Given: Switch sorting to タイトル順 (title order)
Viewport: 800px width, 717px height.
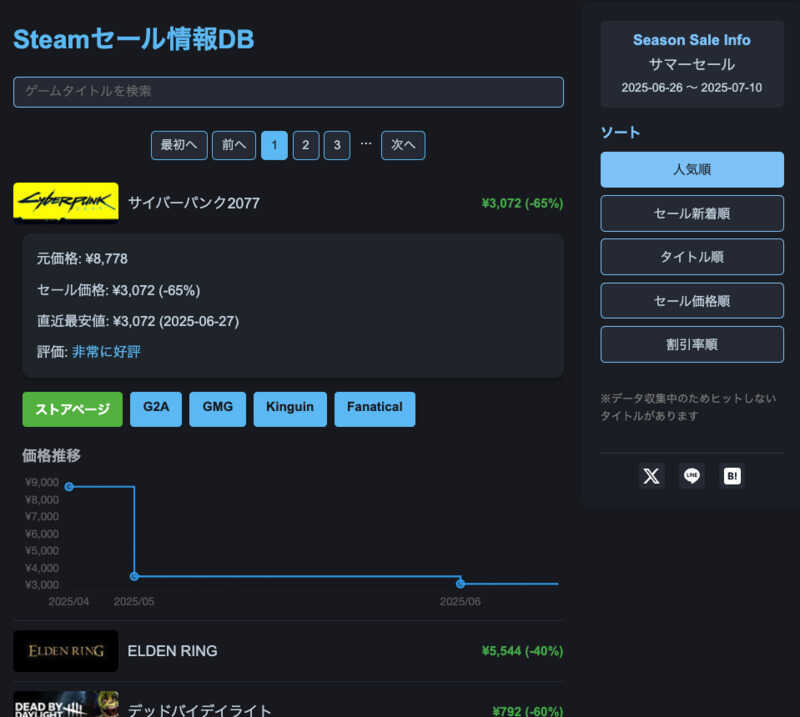Looking at the screenshot, I should tap(691, 256).
